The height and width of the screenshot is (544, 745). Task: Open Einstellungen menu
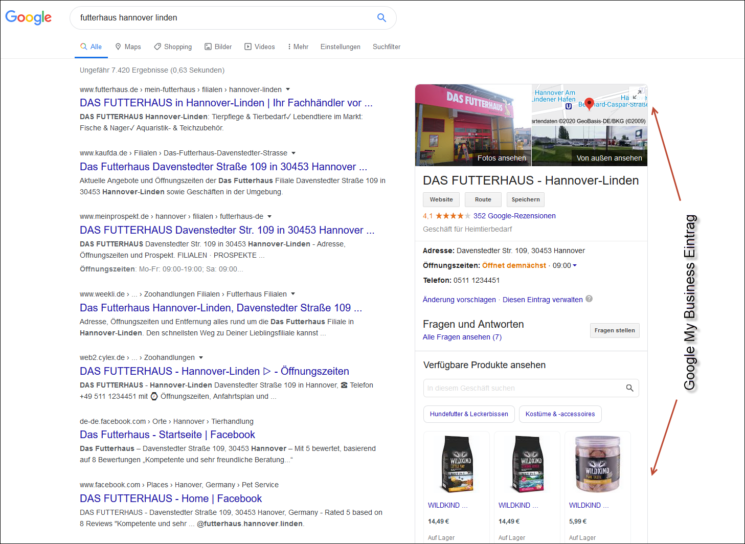pos(340,47)
